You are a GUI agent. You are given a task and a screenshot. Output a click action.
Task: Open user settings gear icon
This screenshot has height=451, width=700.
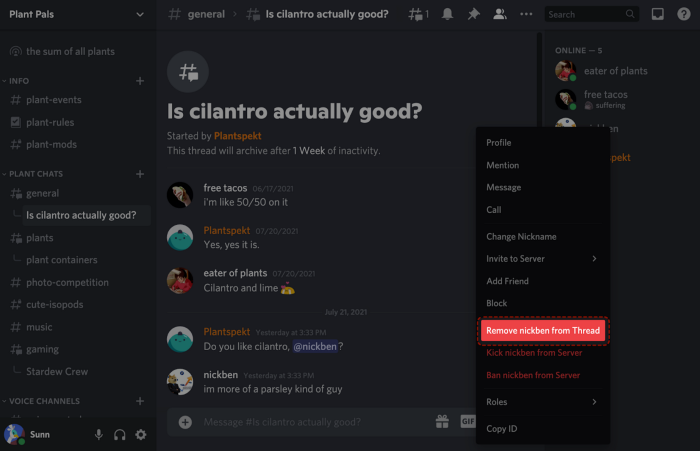pyautogui.click(x=141, y=434)
